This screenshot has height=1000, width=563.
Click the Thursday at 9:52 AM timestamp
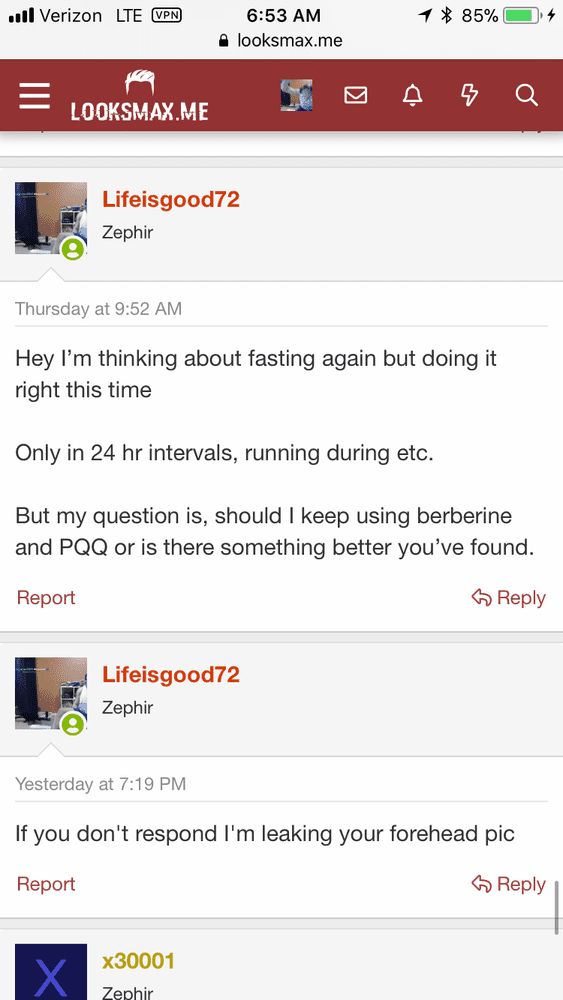(x=99, y=309)
